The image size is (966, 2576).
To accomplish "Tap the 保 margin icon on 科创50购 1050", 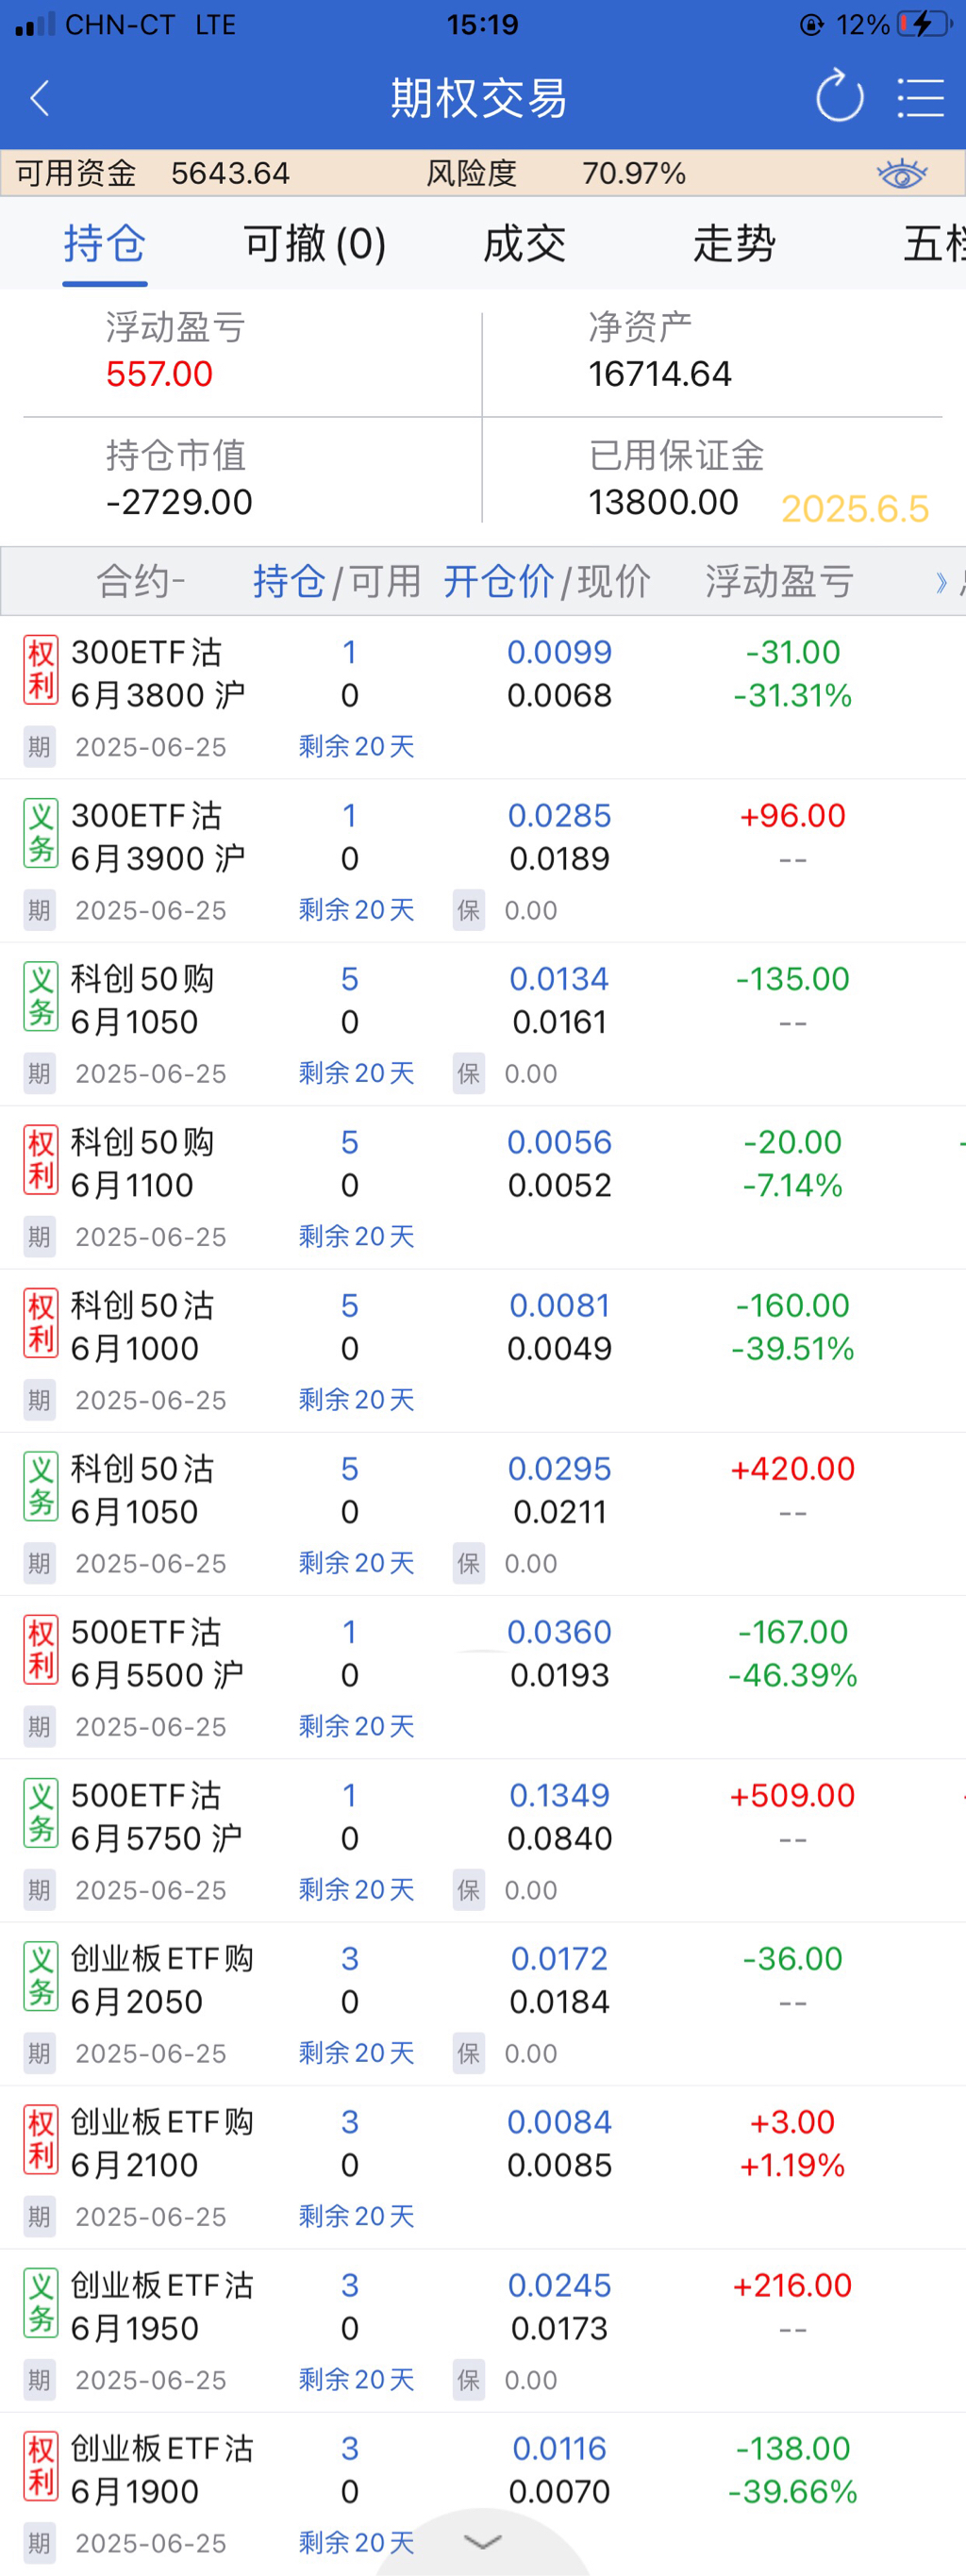I will coord(468,1073).
